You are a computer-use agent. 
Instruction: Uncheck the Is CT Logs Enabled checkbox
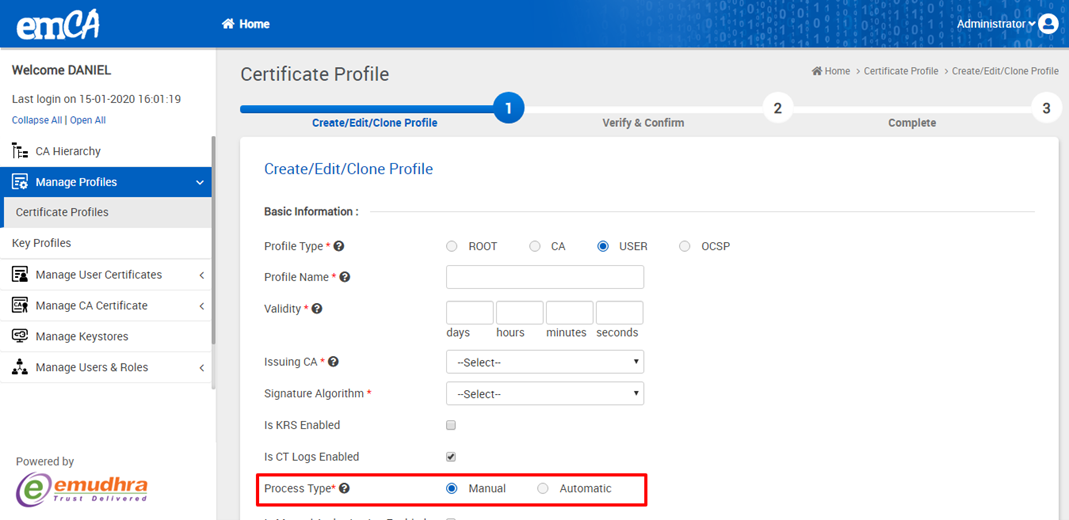[x=451, y=457]
